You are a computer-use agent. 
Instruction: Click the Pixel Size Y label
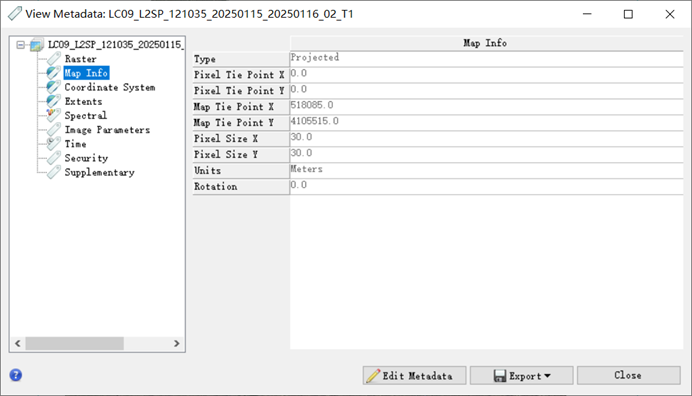[241, 154]
